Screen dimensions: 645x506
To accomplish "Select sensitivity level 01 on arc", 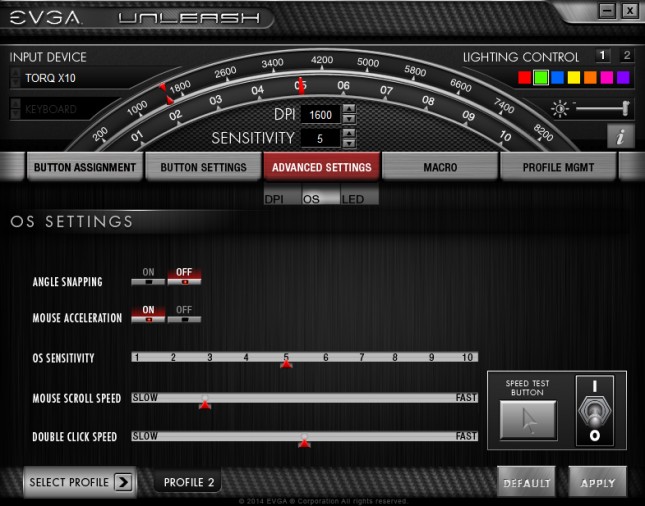I will pos(137,136).
